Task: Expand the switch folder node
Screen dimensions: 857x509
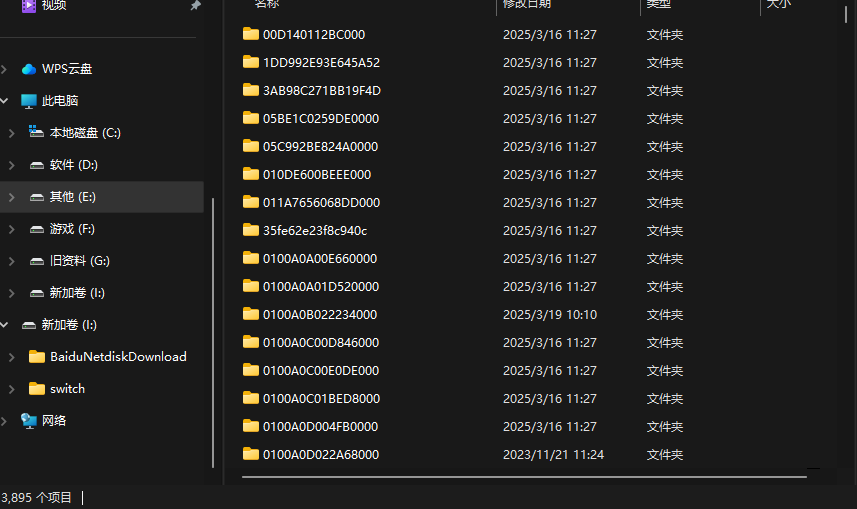Action: [x=12, y=389]
